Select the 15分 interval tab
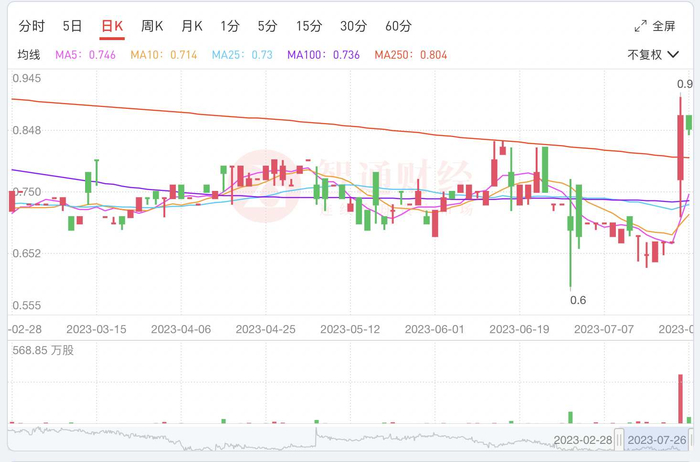The height and width of the screenshot is (462, 700). pos(309,26)
